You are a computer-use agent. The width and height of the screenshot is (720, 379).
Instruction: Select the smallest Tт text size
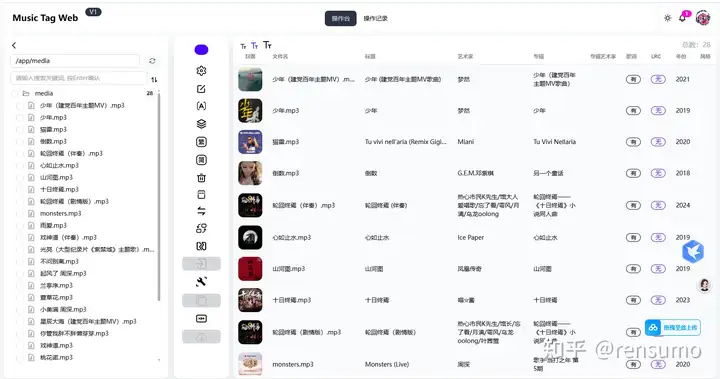[x=243, y=46]
